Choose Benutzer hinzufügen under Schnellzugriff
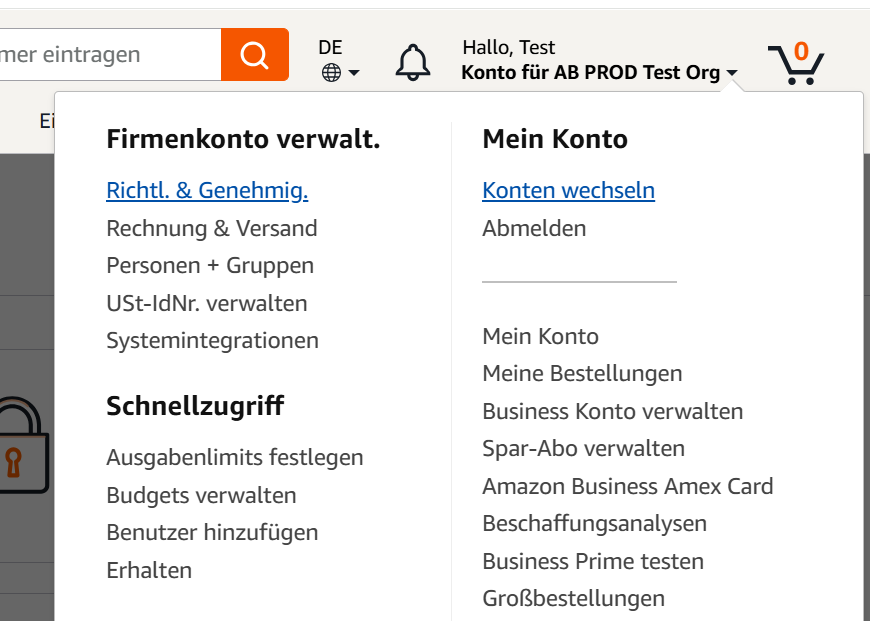The image size is (870, 621). click(213, 532)
